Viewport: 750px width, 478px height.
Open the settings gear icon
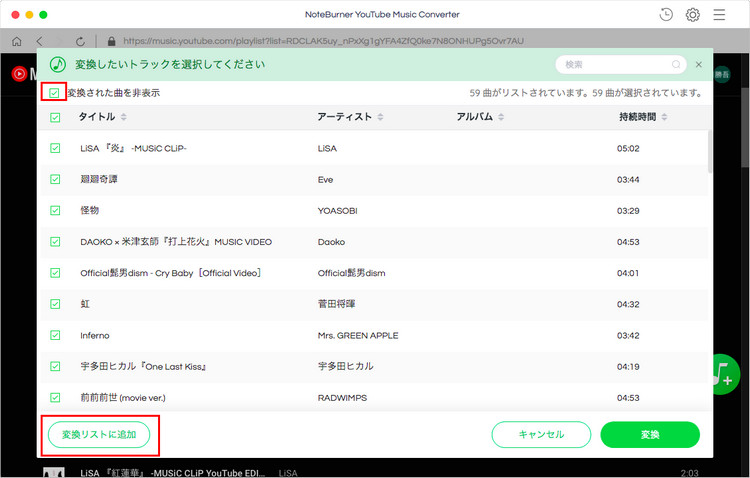(x=693, y=15)
